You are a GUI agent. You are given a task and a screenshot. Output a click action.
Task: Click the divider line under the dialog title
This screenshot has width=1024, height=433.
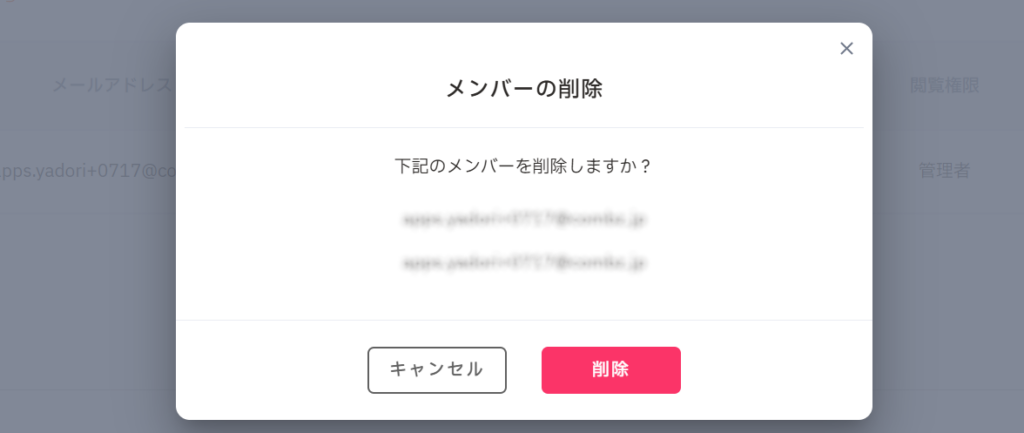click(x=523, y=127)
